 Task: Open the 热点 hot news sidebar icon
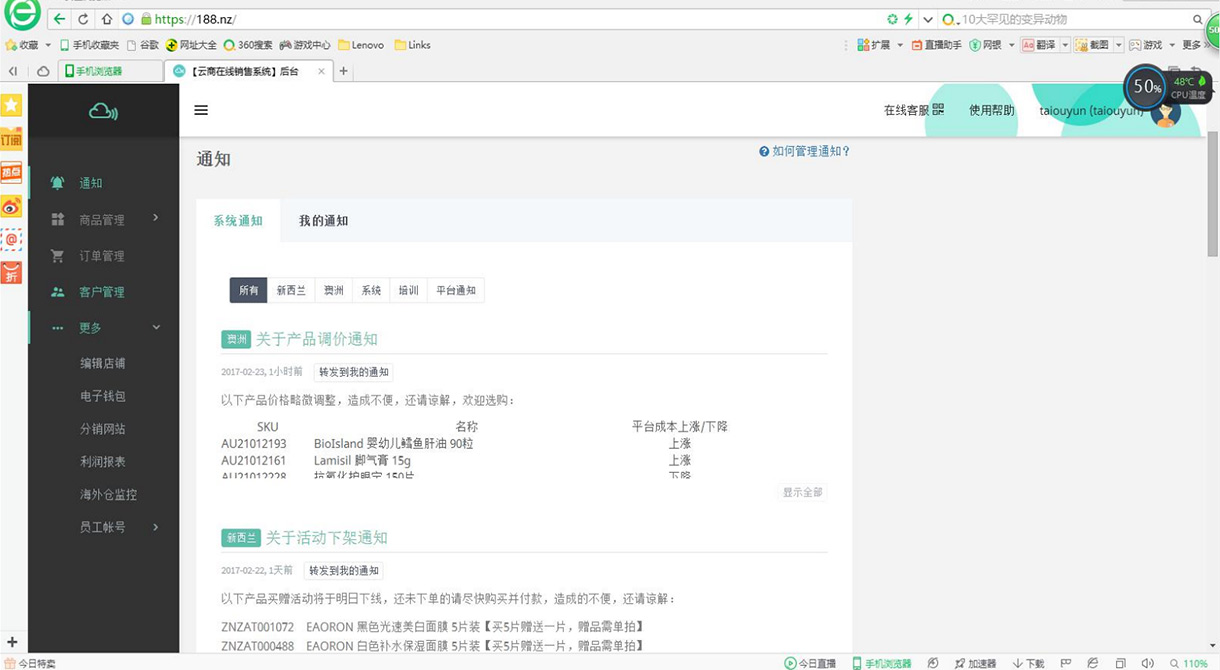(x=11, y=172)
